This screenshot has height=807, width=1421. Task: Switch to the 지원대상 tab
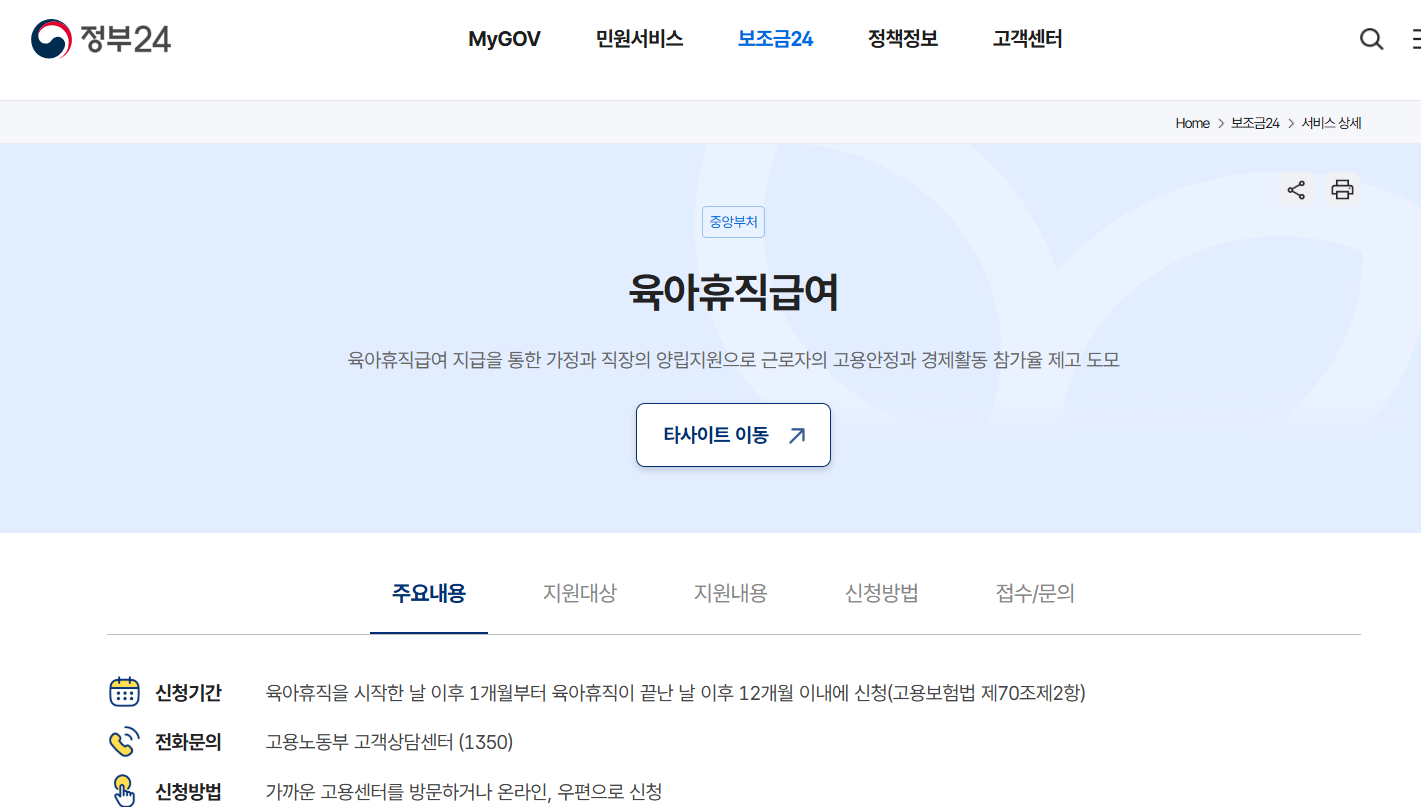pos(580,593)
